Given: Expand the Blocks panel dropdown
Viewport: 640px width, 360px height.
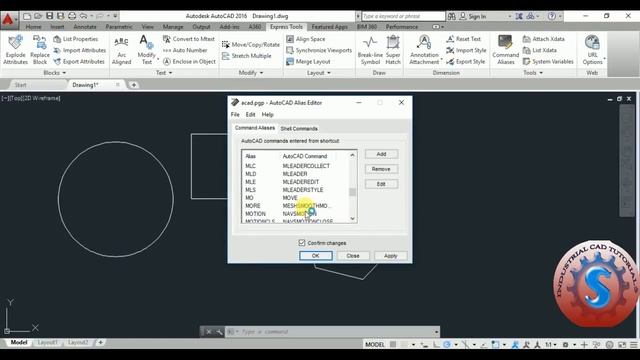Looking at the screenshot, I should [54, 73].
